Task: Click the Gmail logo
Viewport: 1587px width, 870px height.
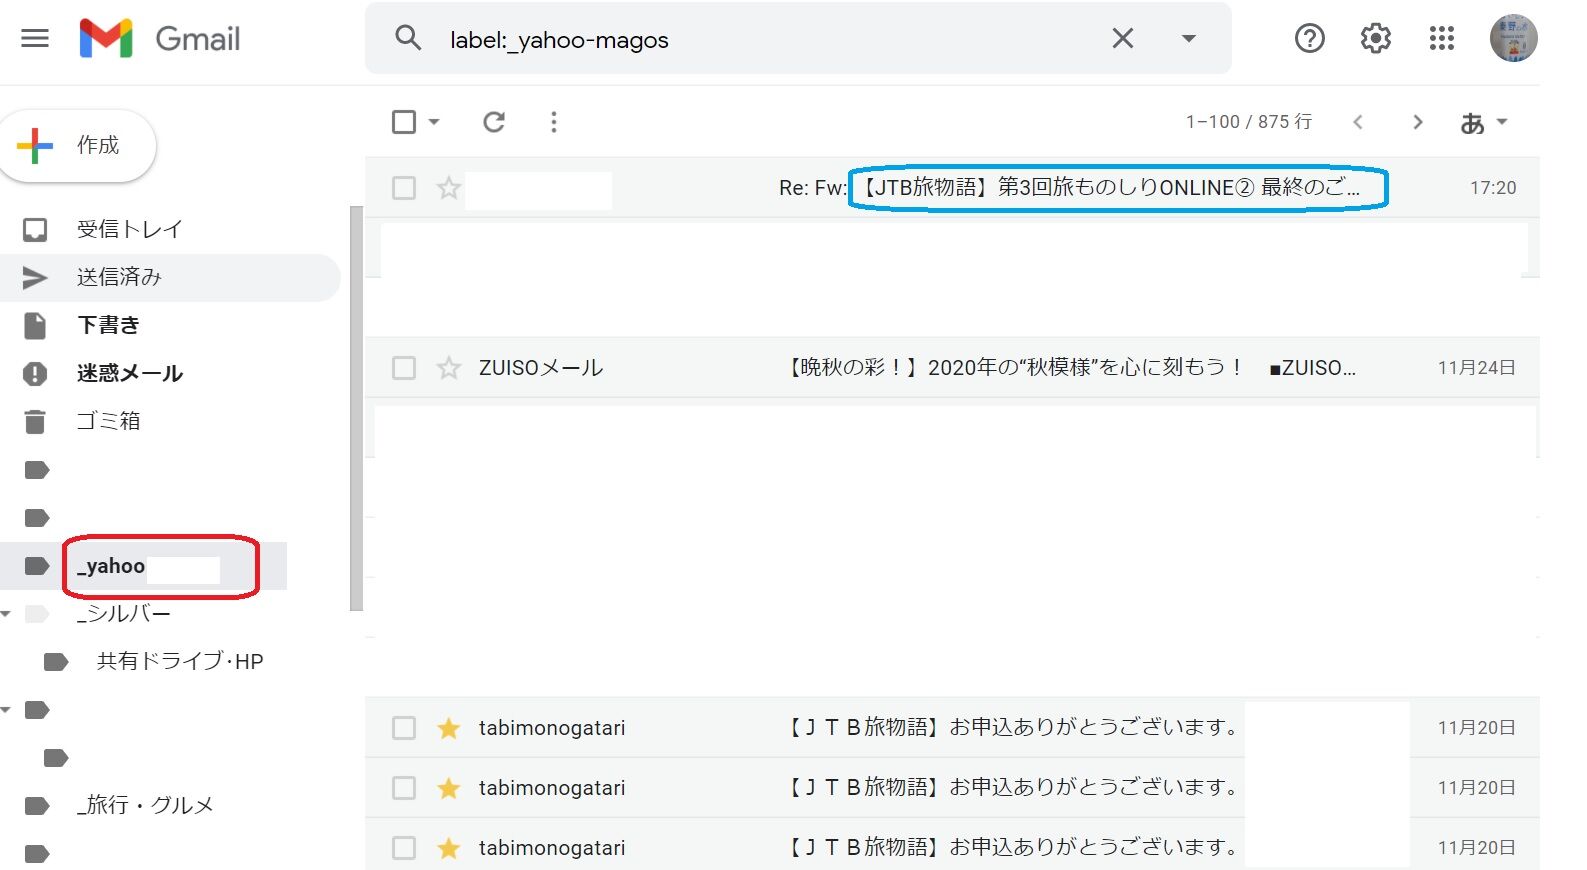Action: click(x=160, y=39)
